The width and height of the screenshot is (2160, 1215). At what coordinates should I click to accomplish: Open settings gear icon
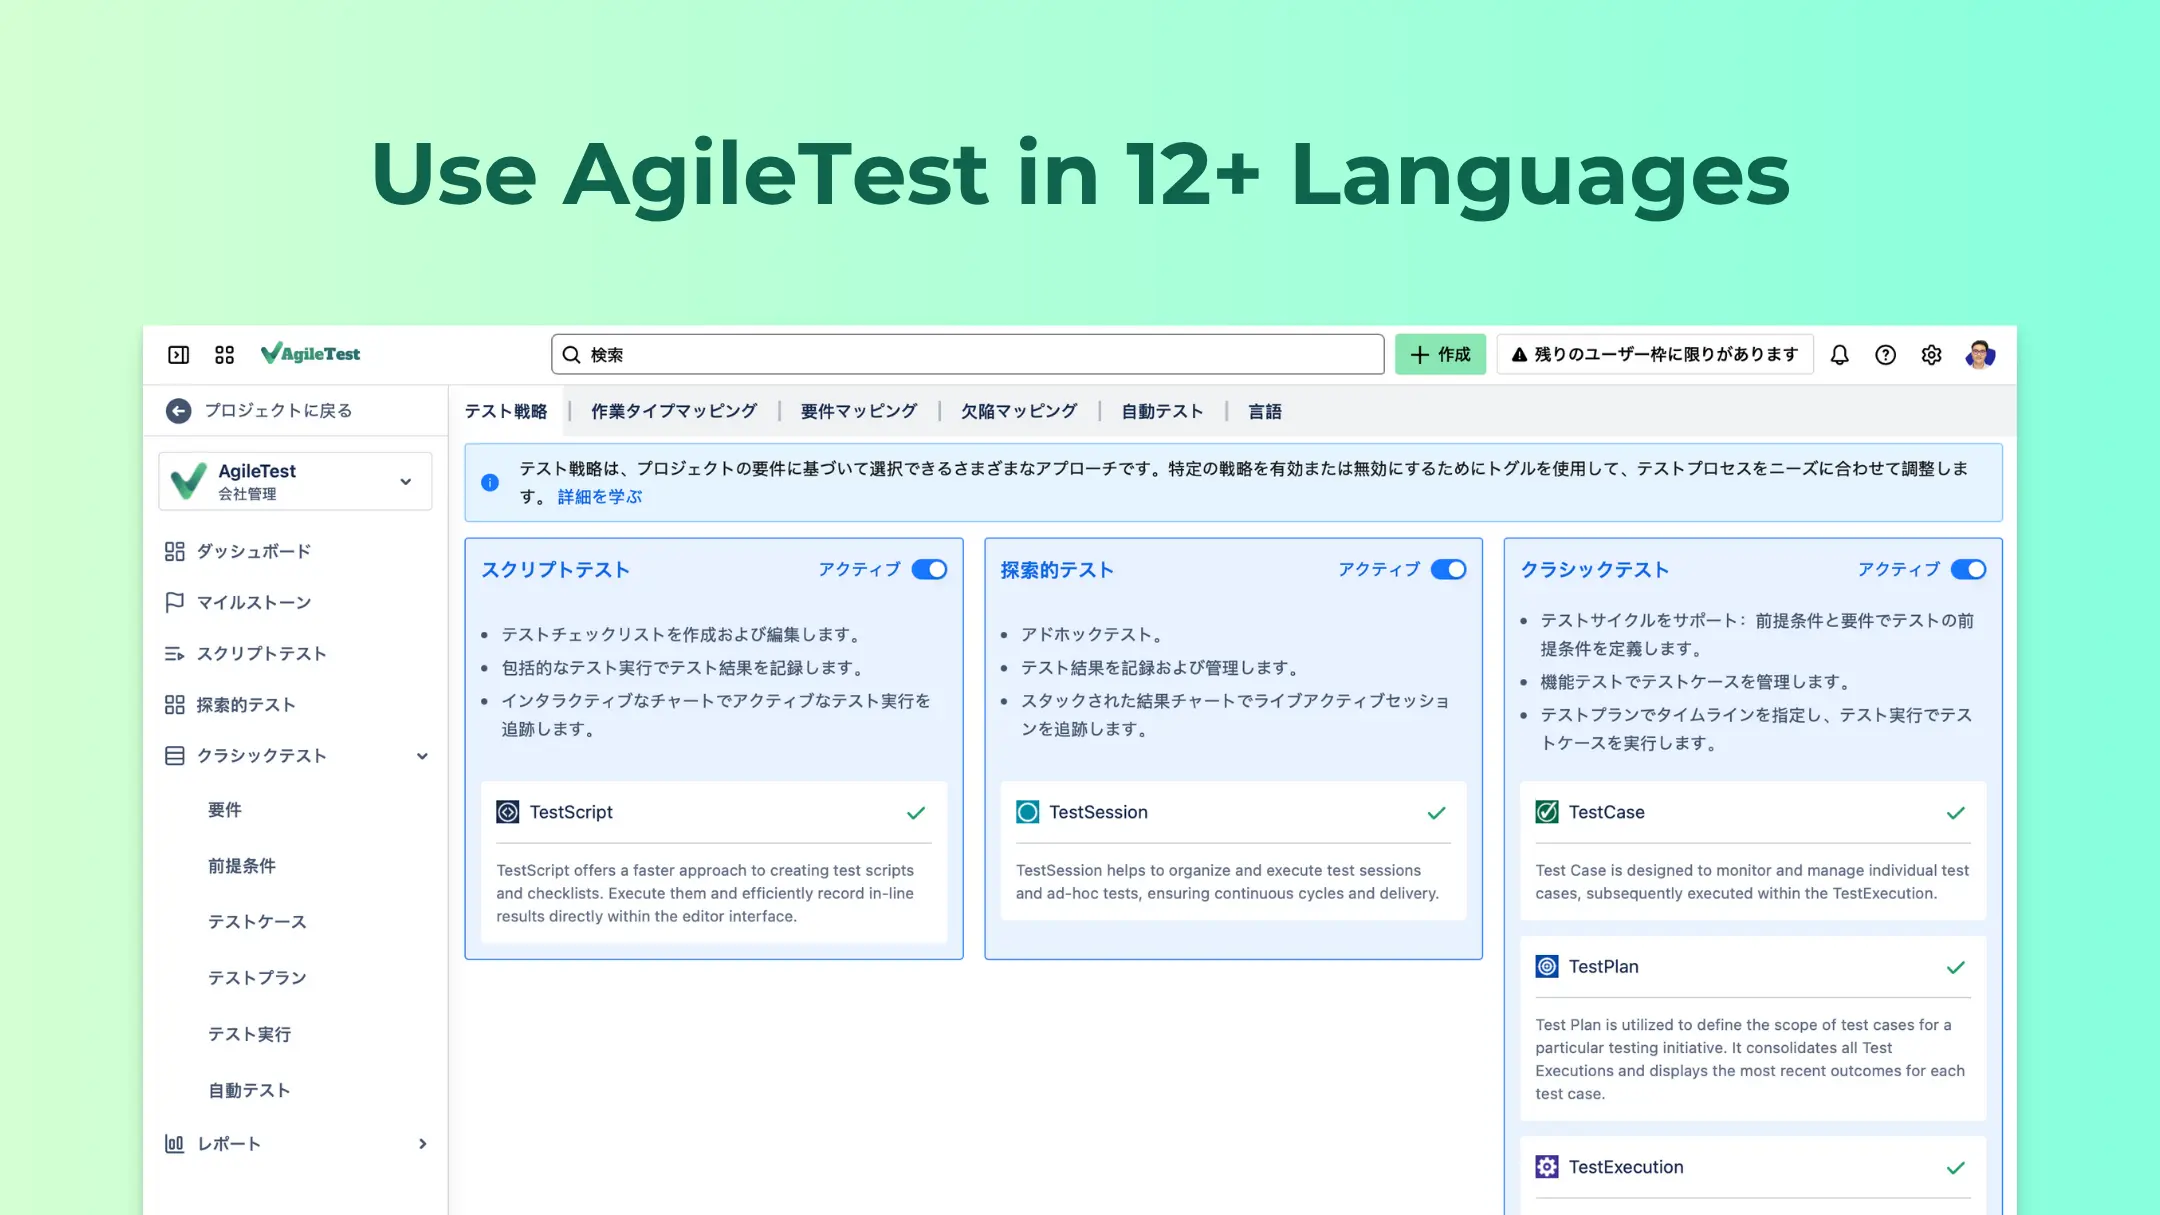(x=1931, y=355)
